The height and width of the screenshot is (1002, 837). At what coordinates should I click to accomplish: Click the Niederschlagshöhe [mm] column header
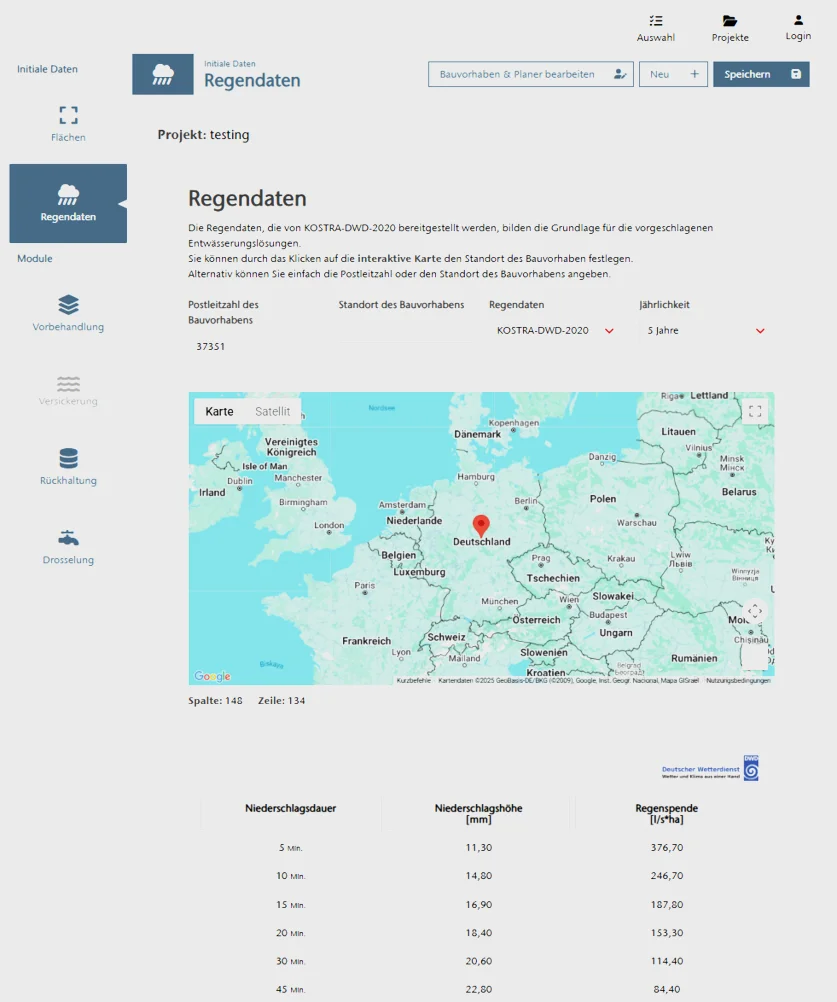(x=479, y=813)
